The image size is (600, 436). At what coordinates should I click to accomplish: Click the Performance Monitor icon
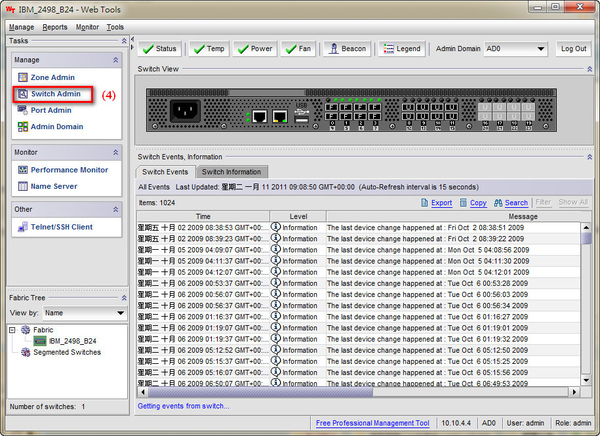point(23,170)
